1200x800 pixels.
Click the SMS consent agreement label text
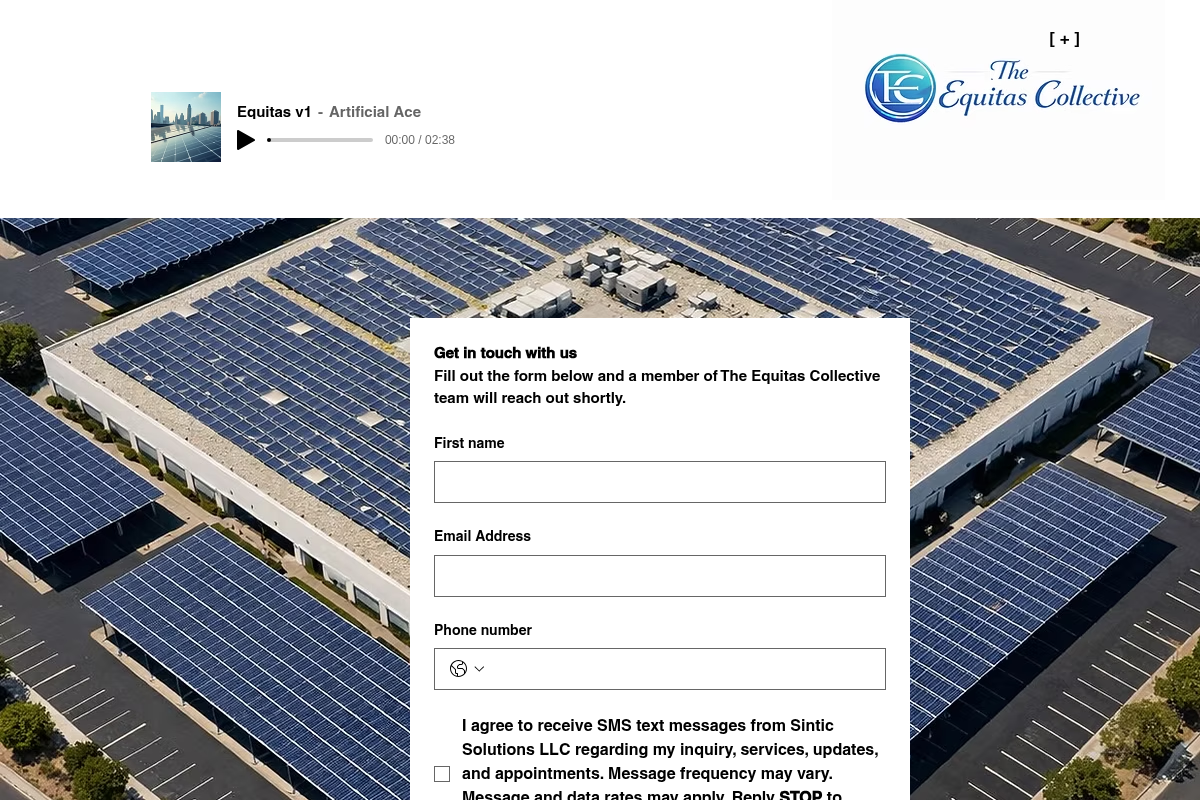668,750
